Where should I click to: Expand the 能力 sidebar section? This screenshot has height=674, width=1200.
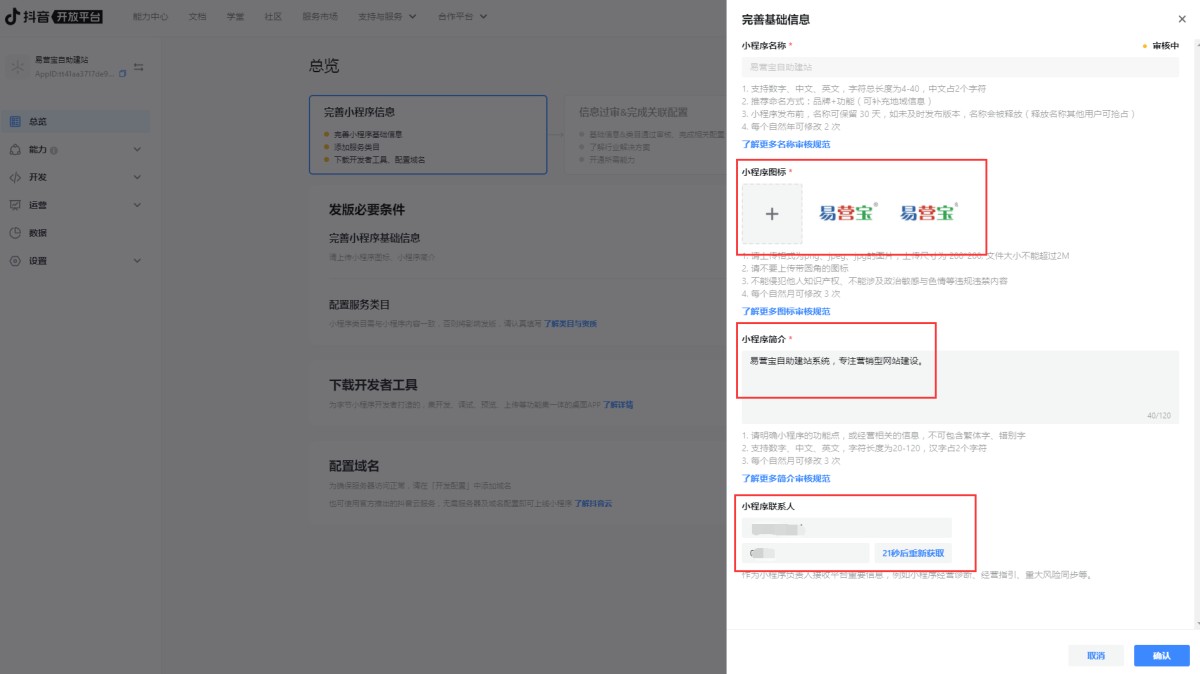point(137,150)
